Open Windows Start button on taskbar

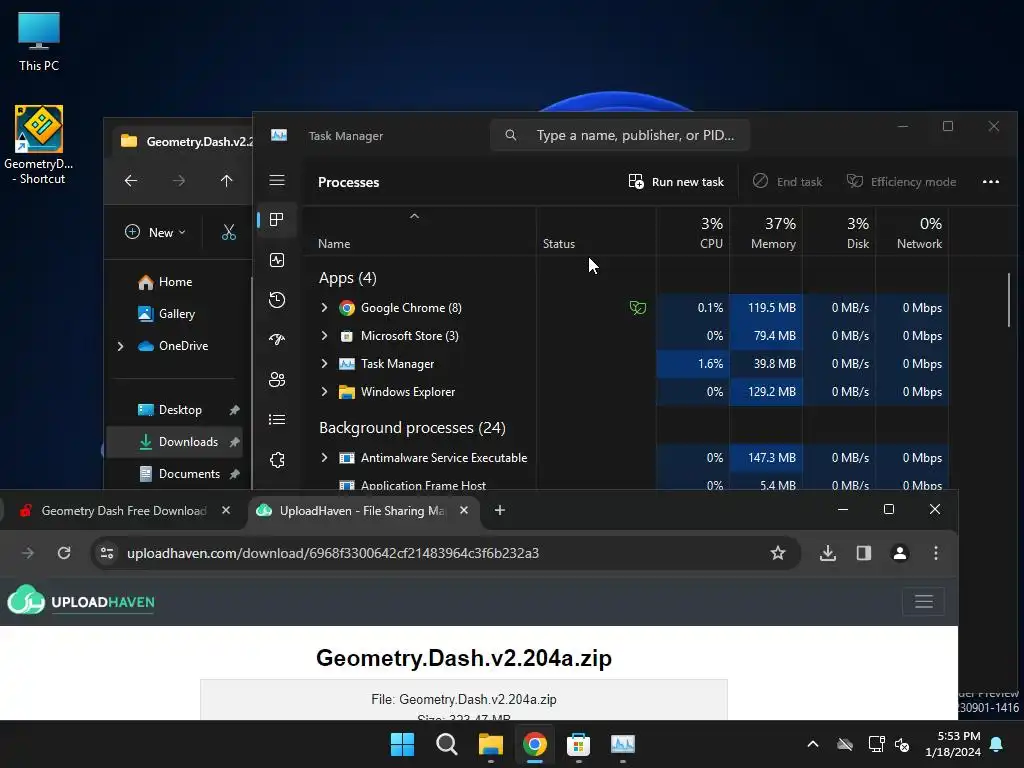pyautogui.click(x=402, y=744)
